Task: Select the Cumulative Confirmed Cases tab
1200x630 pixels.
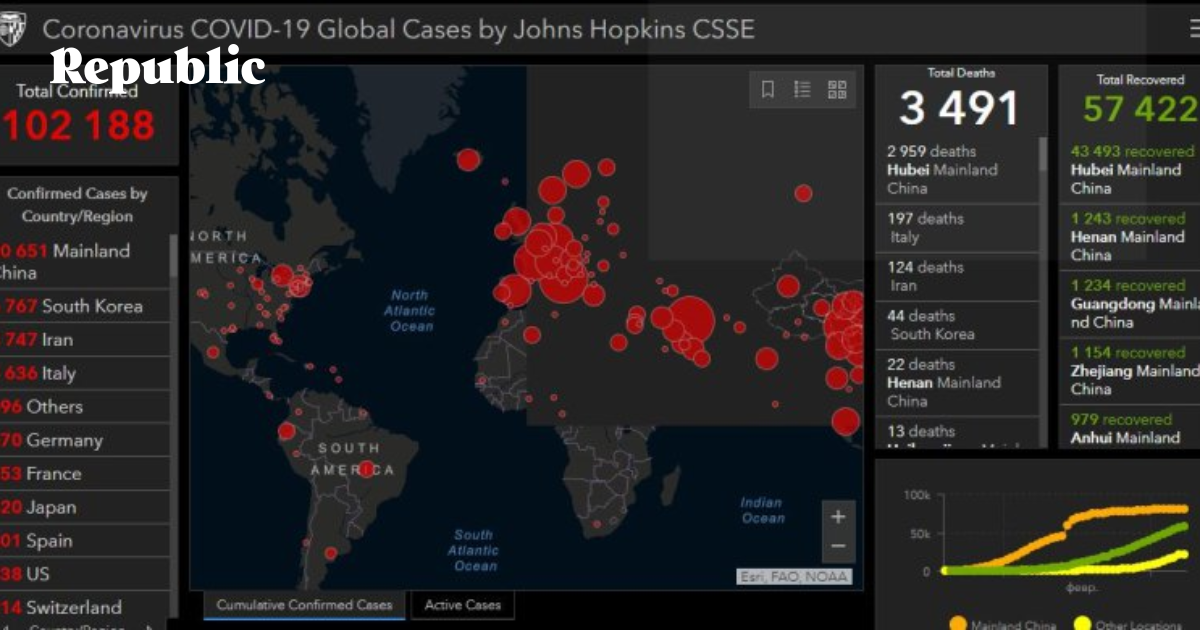Action: (x=305, y=605)
